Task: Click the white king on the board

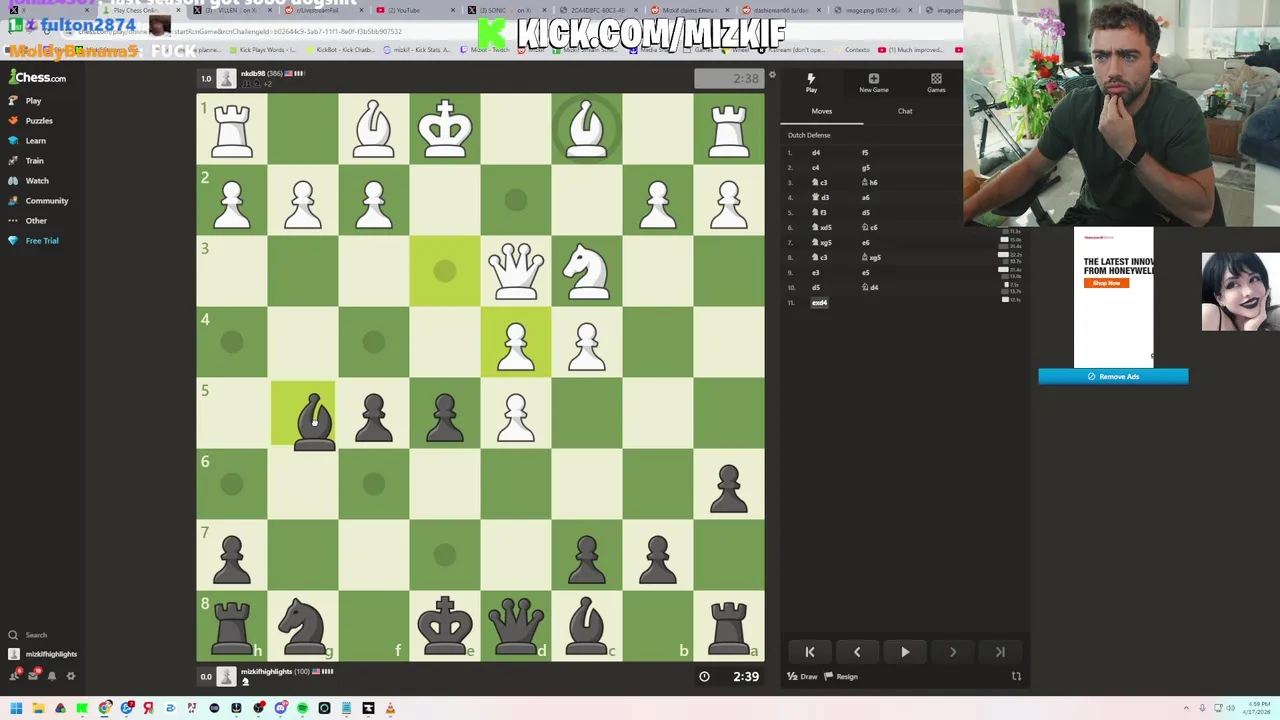Action: [445, 129]
